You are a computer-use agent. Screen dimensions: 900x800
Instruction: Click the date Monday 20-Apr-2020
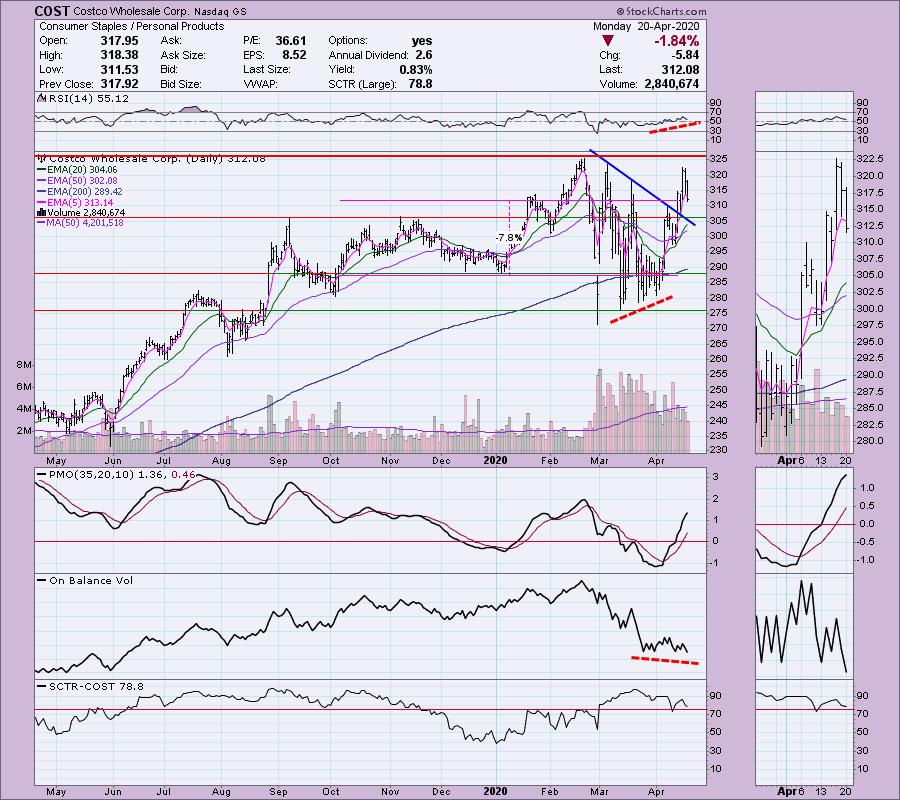click(646, 26)
